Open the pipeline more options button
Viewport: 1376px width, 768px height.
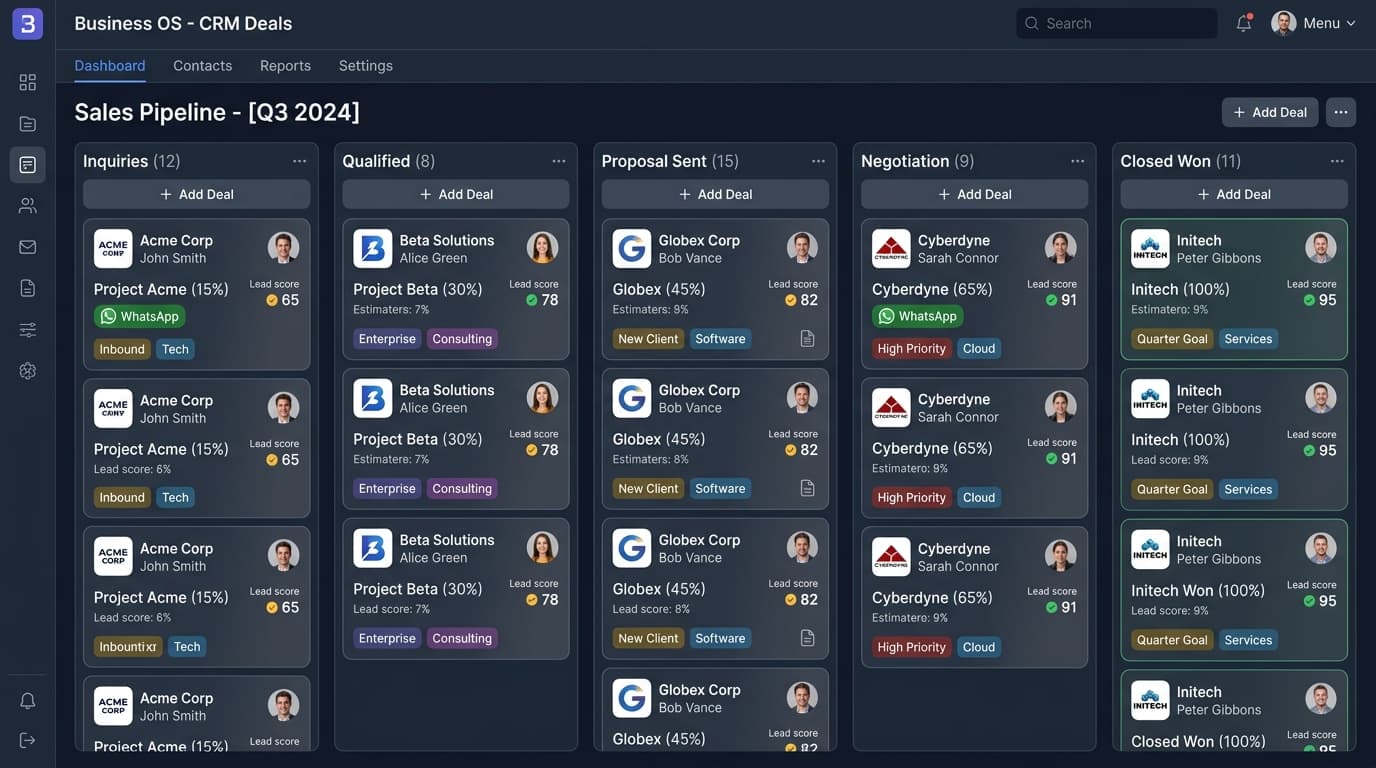(1341, 112)
